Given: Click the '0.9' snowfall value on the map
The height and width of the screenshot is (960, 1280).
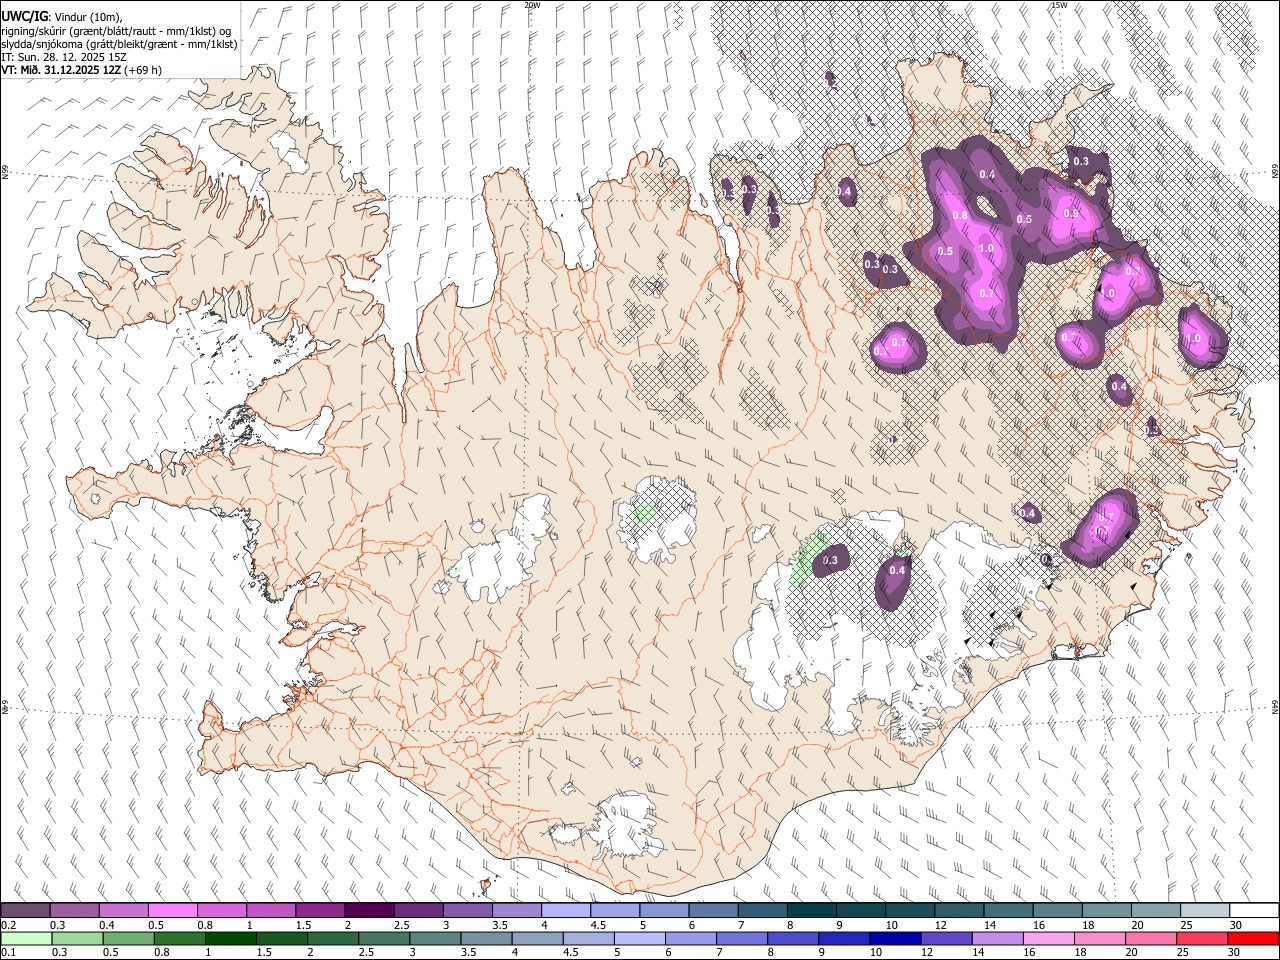Looking at the screenshot, I should click(x=1071, y=213).
